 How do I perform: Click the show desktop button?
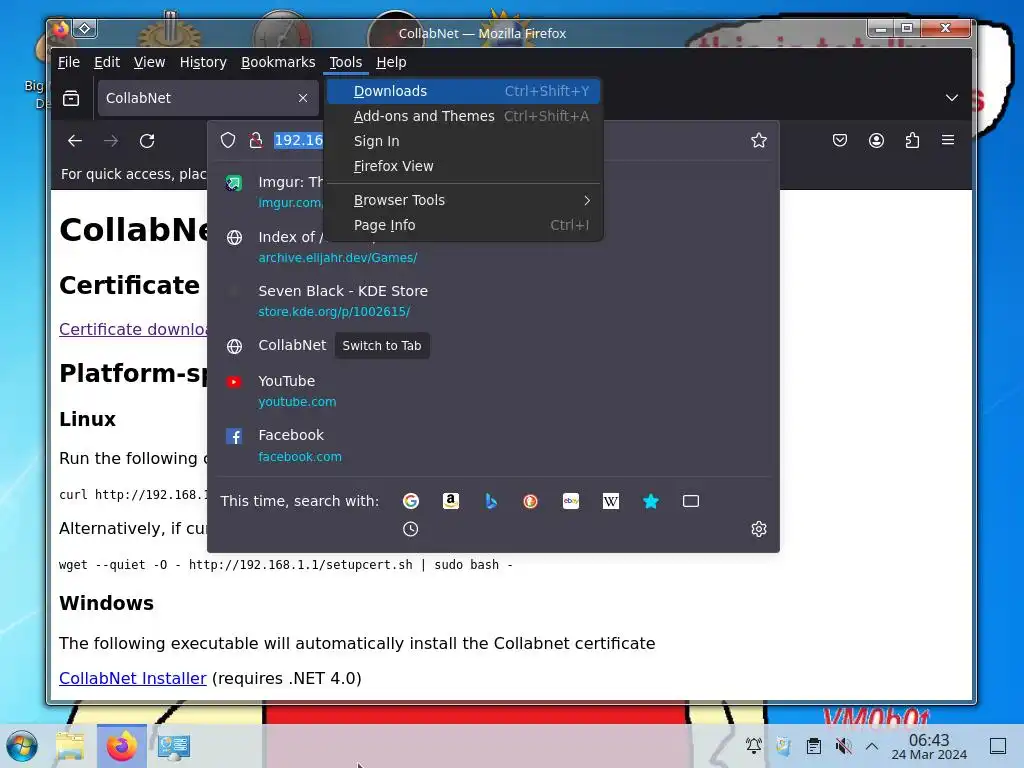pyautogui.click(x=998, y=746)
